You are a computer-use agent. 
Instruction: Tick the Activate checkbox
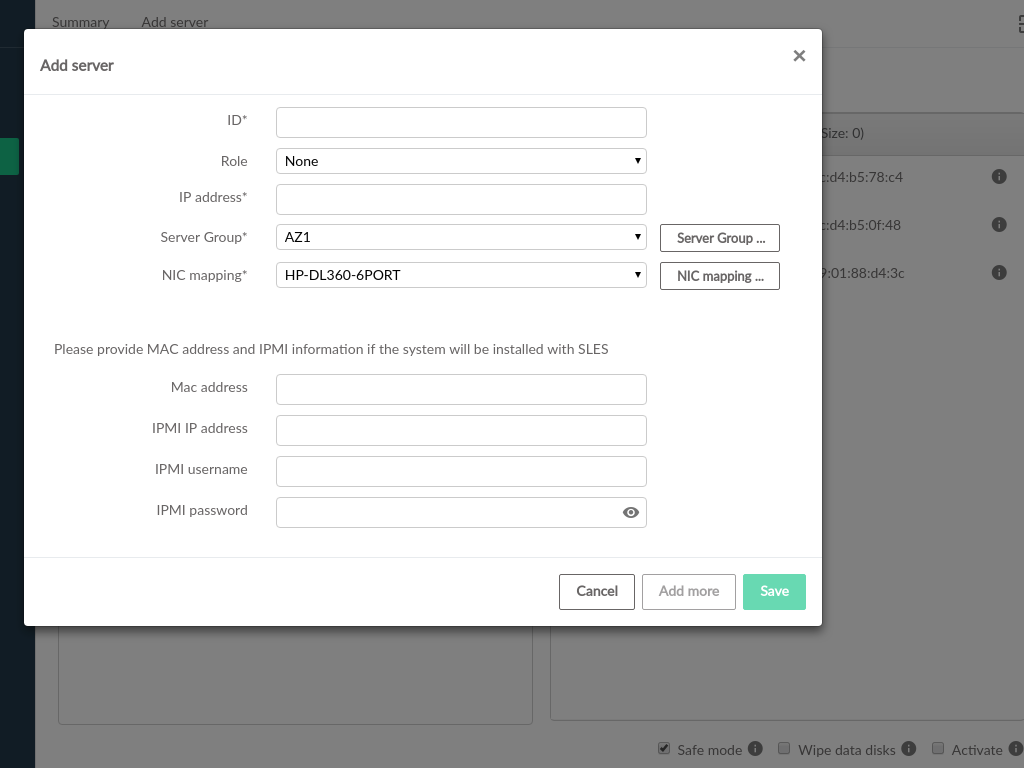click(x=938, y=748)
